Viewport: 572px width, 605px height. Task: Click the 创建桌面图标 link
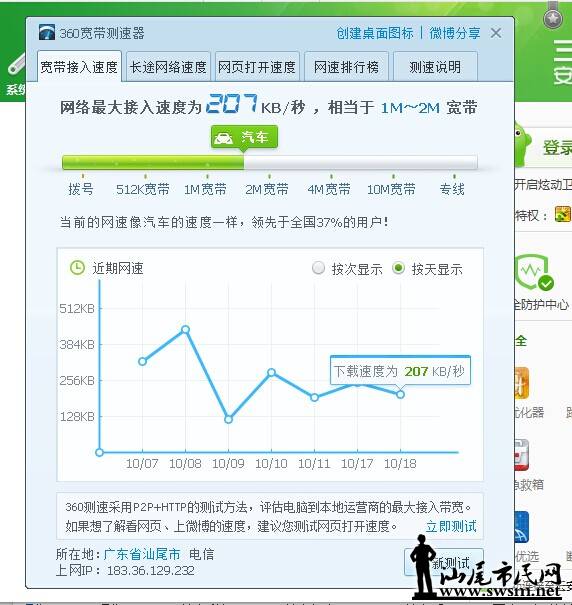375,33
